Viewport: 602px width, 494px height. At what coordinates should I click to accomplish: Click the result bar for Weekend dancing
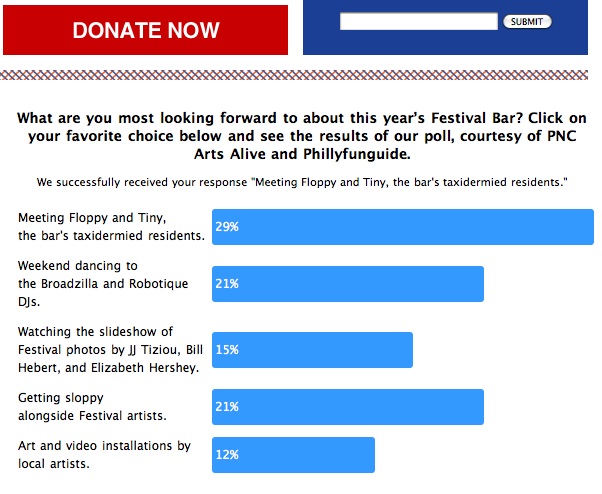coord(347,284)
